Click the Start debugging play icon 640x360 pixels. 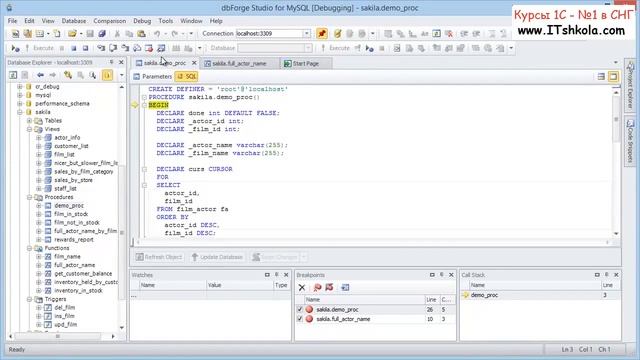(x=16, y=49)
